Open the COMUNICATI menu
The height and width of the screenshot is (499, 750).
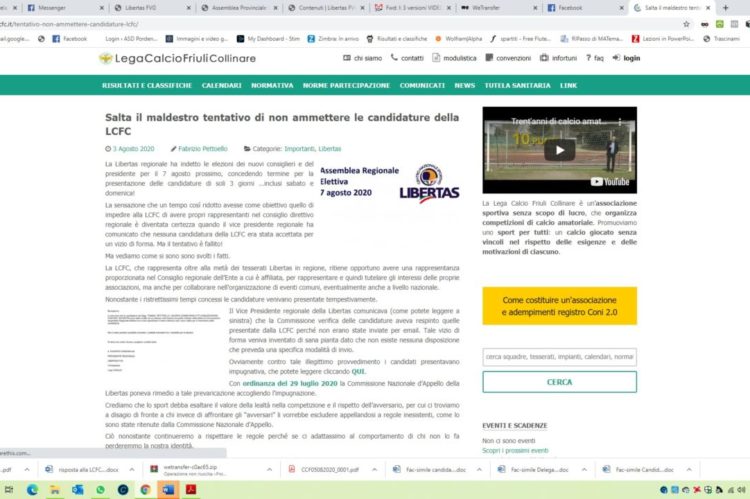pyautogui.click(x=422, y=85)
